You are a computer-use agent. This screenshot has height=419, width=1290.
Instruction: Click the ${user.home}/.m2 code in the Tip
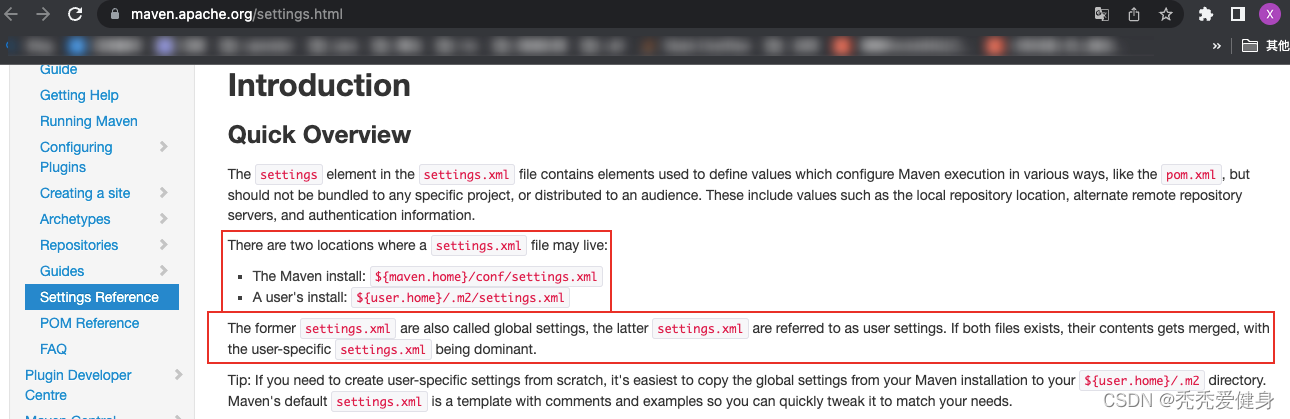pyautogui.click(x=1142, y=381)
